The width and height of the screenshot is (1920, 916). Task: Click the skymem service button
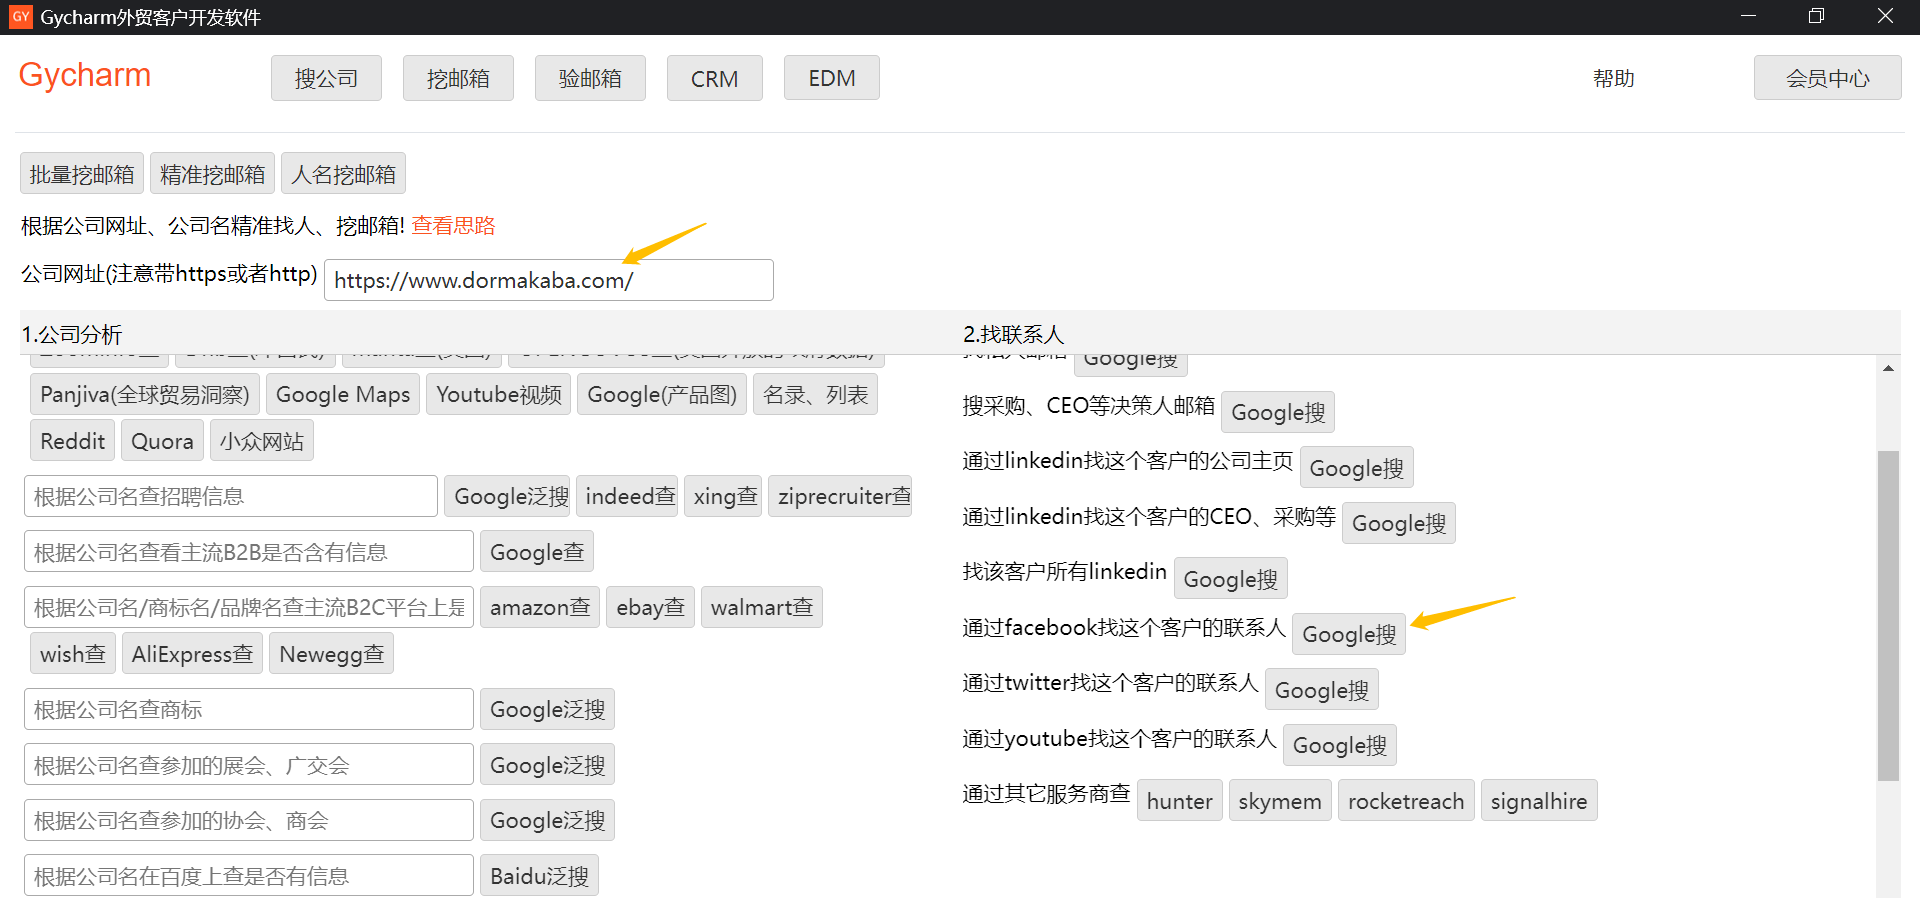1280,800
